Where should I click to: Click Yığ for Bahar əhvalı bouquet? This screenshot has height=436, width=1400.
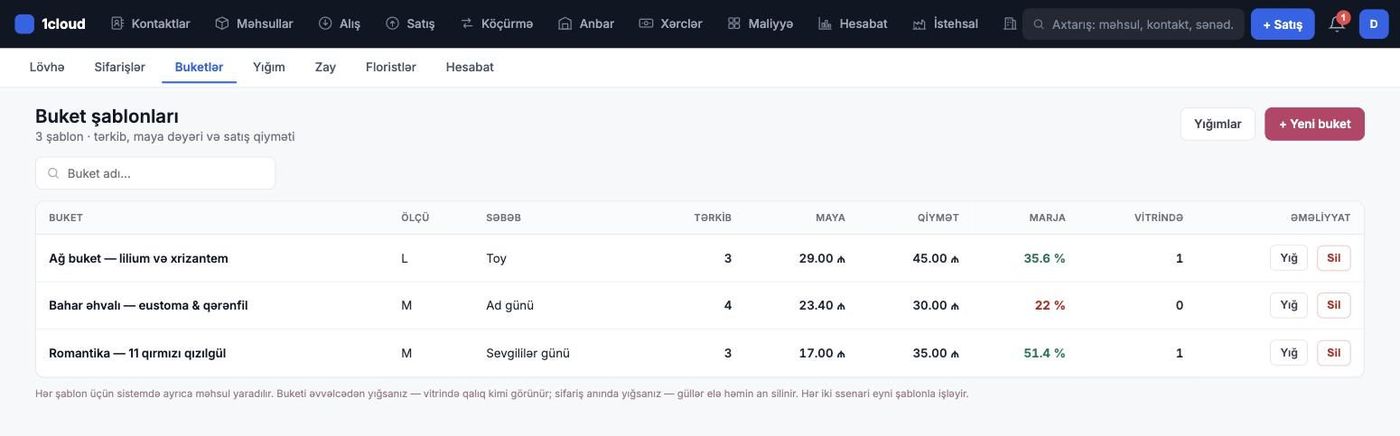tap(1288, 305)
